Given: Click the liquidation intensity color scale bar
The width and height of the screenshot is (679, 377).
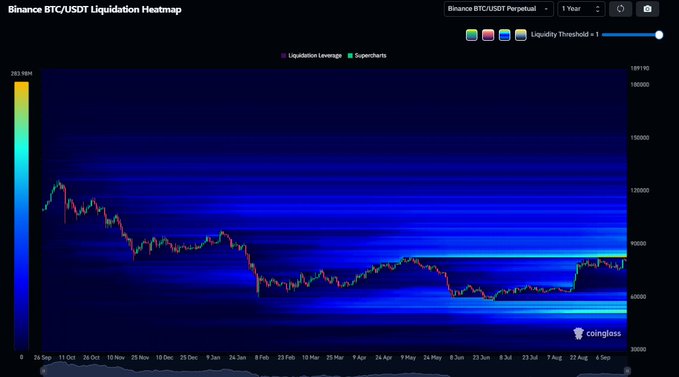Looking at the screenshot, I should click(22, 216).
